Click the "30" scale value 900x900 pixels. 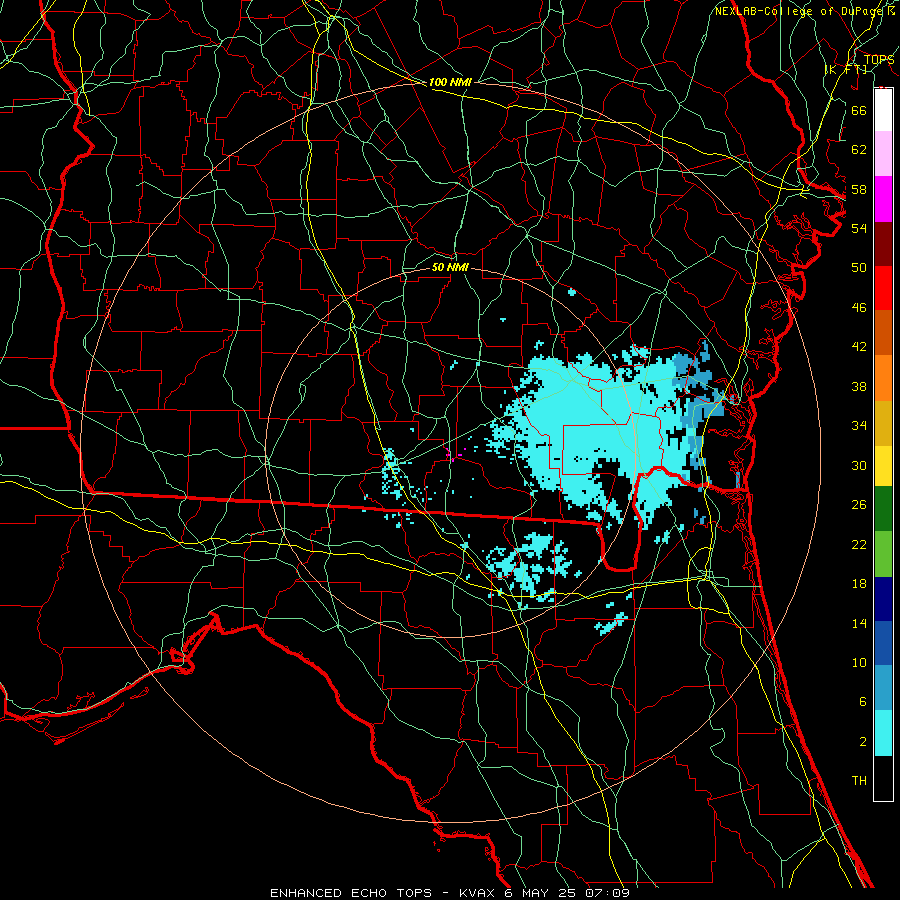coord(859,465)
